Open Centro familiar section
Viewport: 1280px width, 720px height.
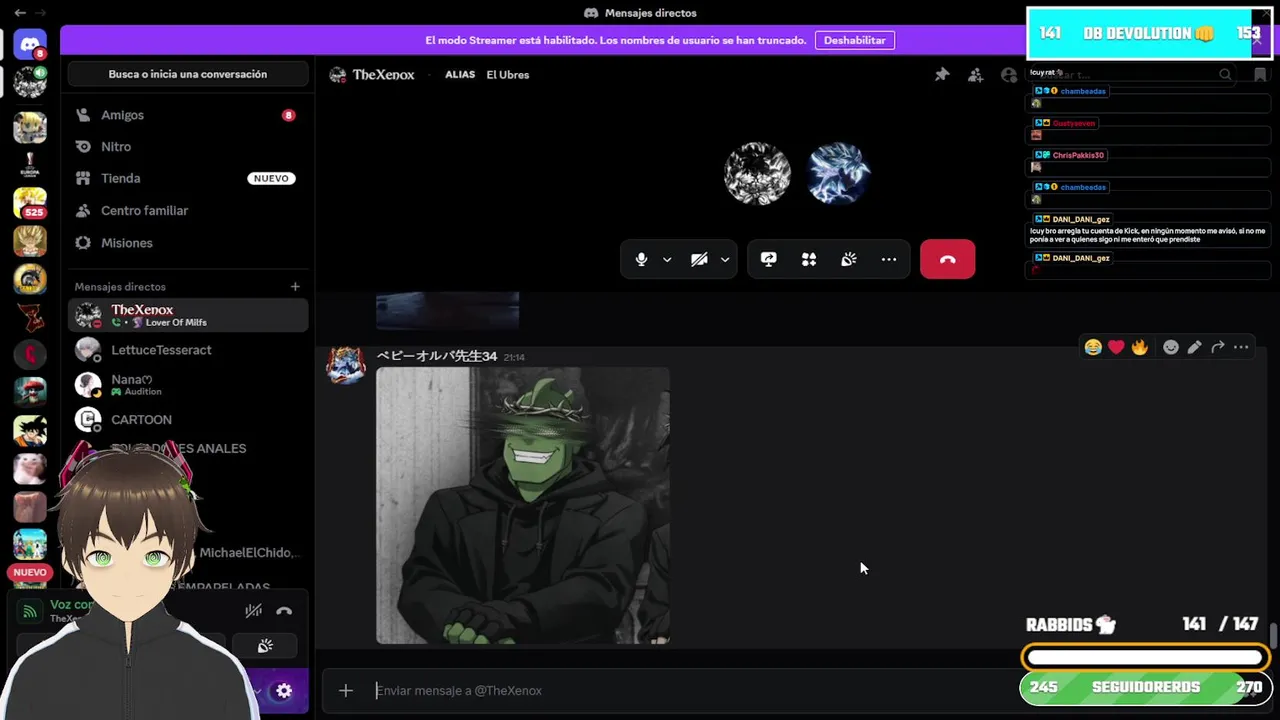188,210
